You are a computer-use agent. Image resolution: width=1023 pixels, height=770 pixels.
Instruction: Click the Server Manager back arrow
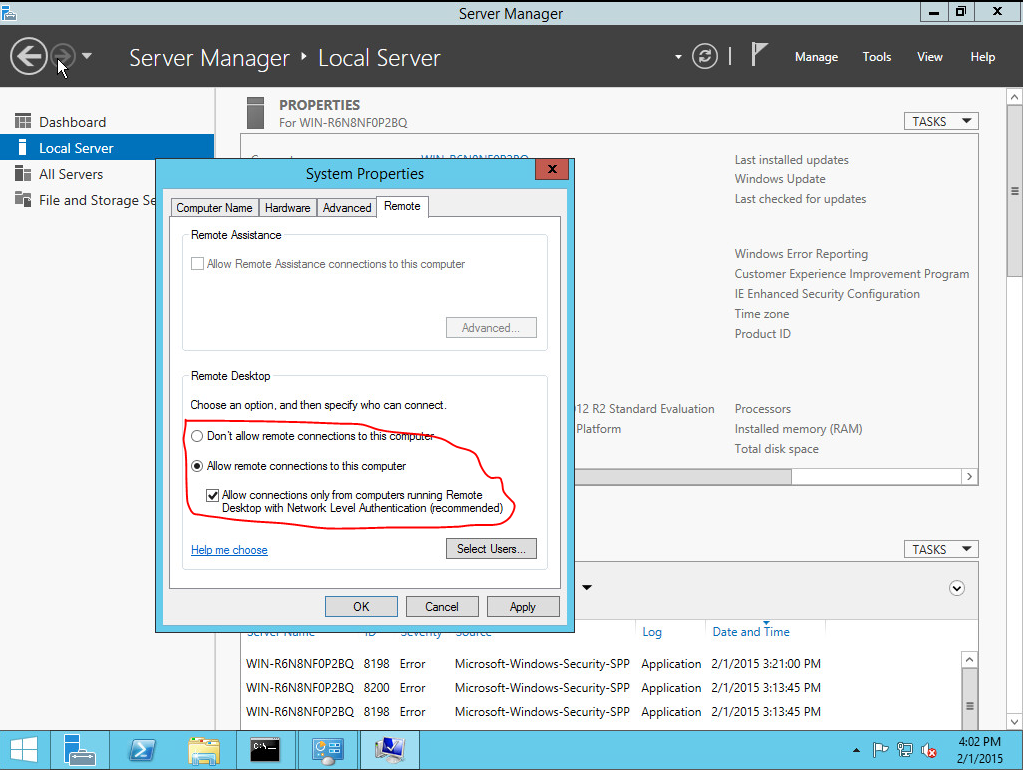click(x=29, y=56)
